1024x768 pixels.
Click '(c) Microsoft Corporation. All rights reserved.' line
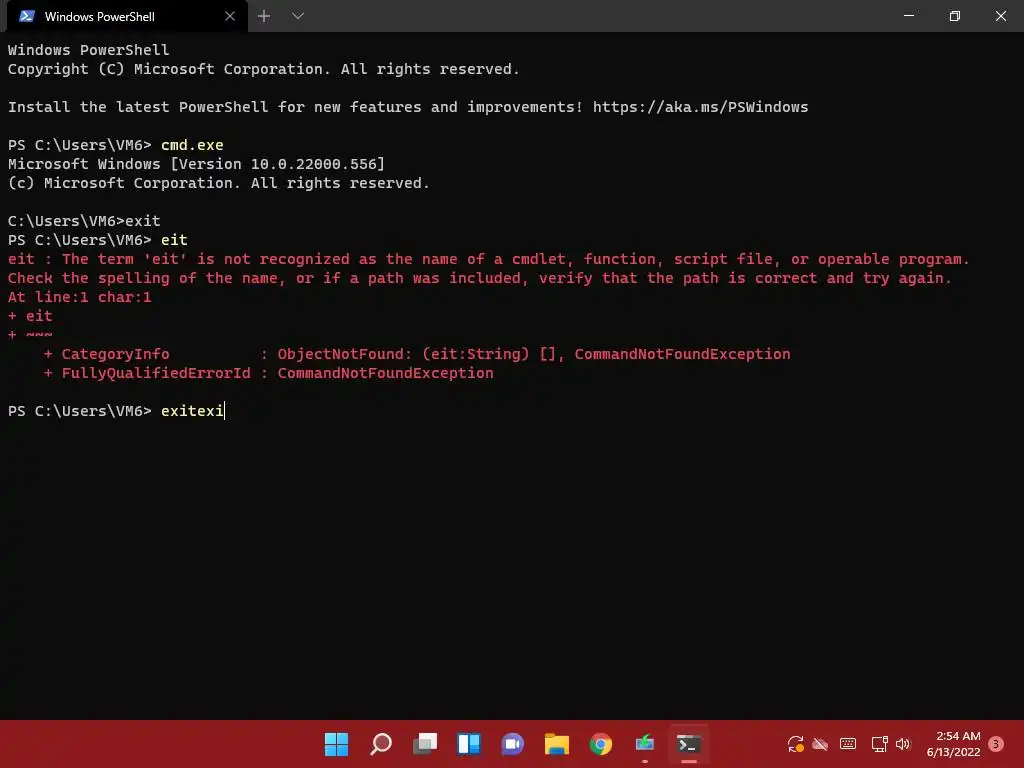219,183
